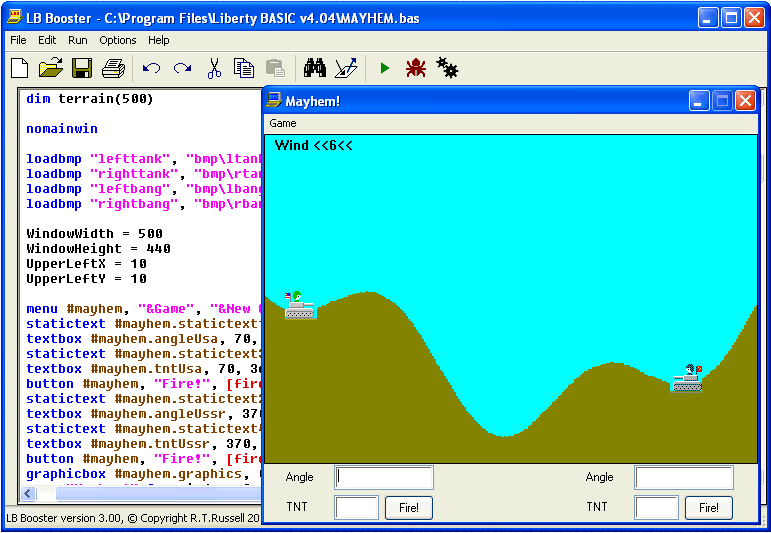Cut selection using the scissors icon

pyautogui.click(x=213, y=68)
